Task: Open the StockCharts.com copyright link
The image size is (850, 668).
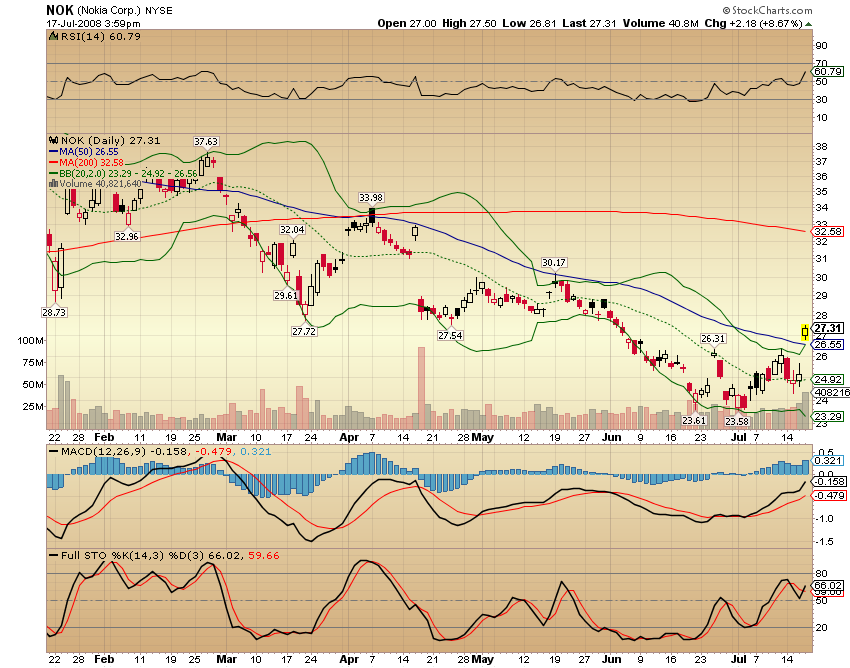Action: 767,10
